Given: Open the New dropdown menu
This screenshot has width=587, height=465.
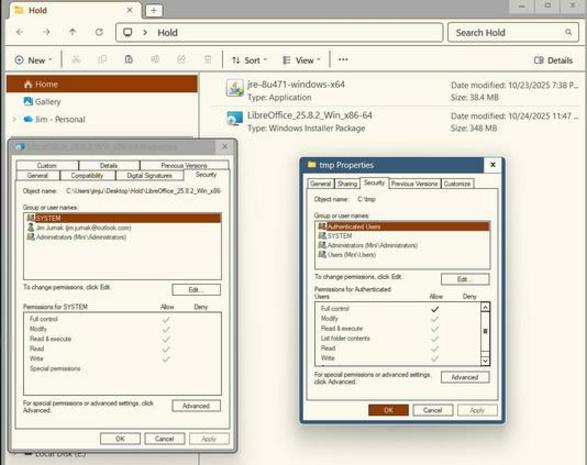Looking at the screenshot, I should pos(33,60).
